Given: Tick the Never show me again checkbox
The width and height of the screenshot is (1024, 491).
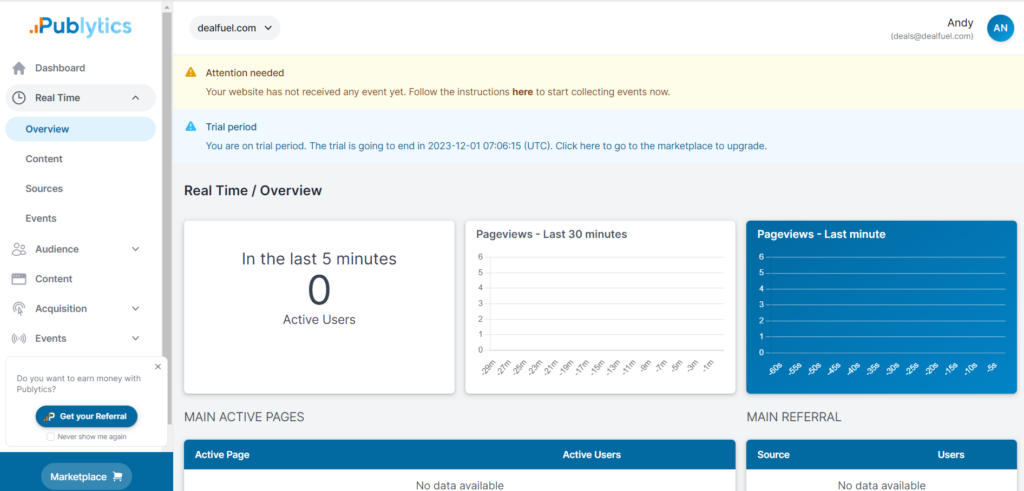Looking at the screenshot, I should 51,437.
